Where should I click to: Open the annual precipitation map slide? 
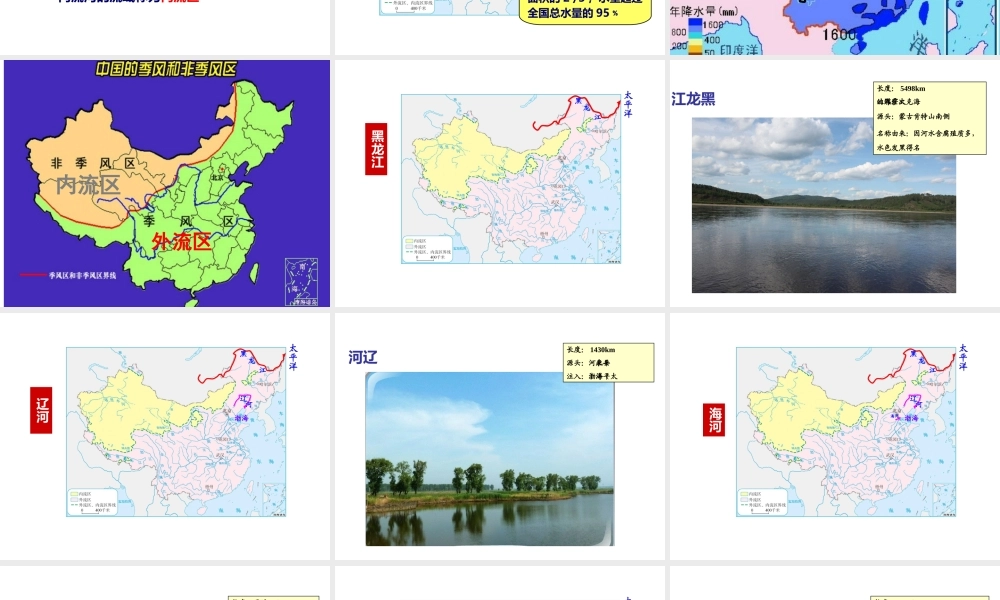834,27
